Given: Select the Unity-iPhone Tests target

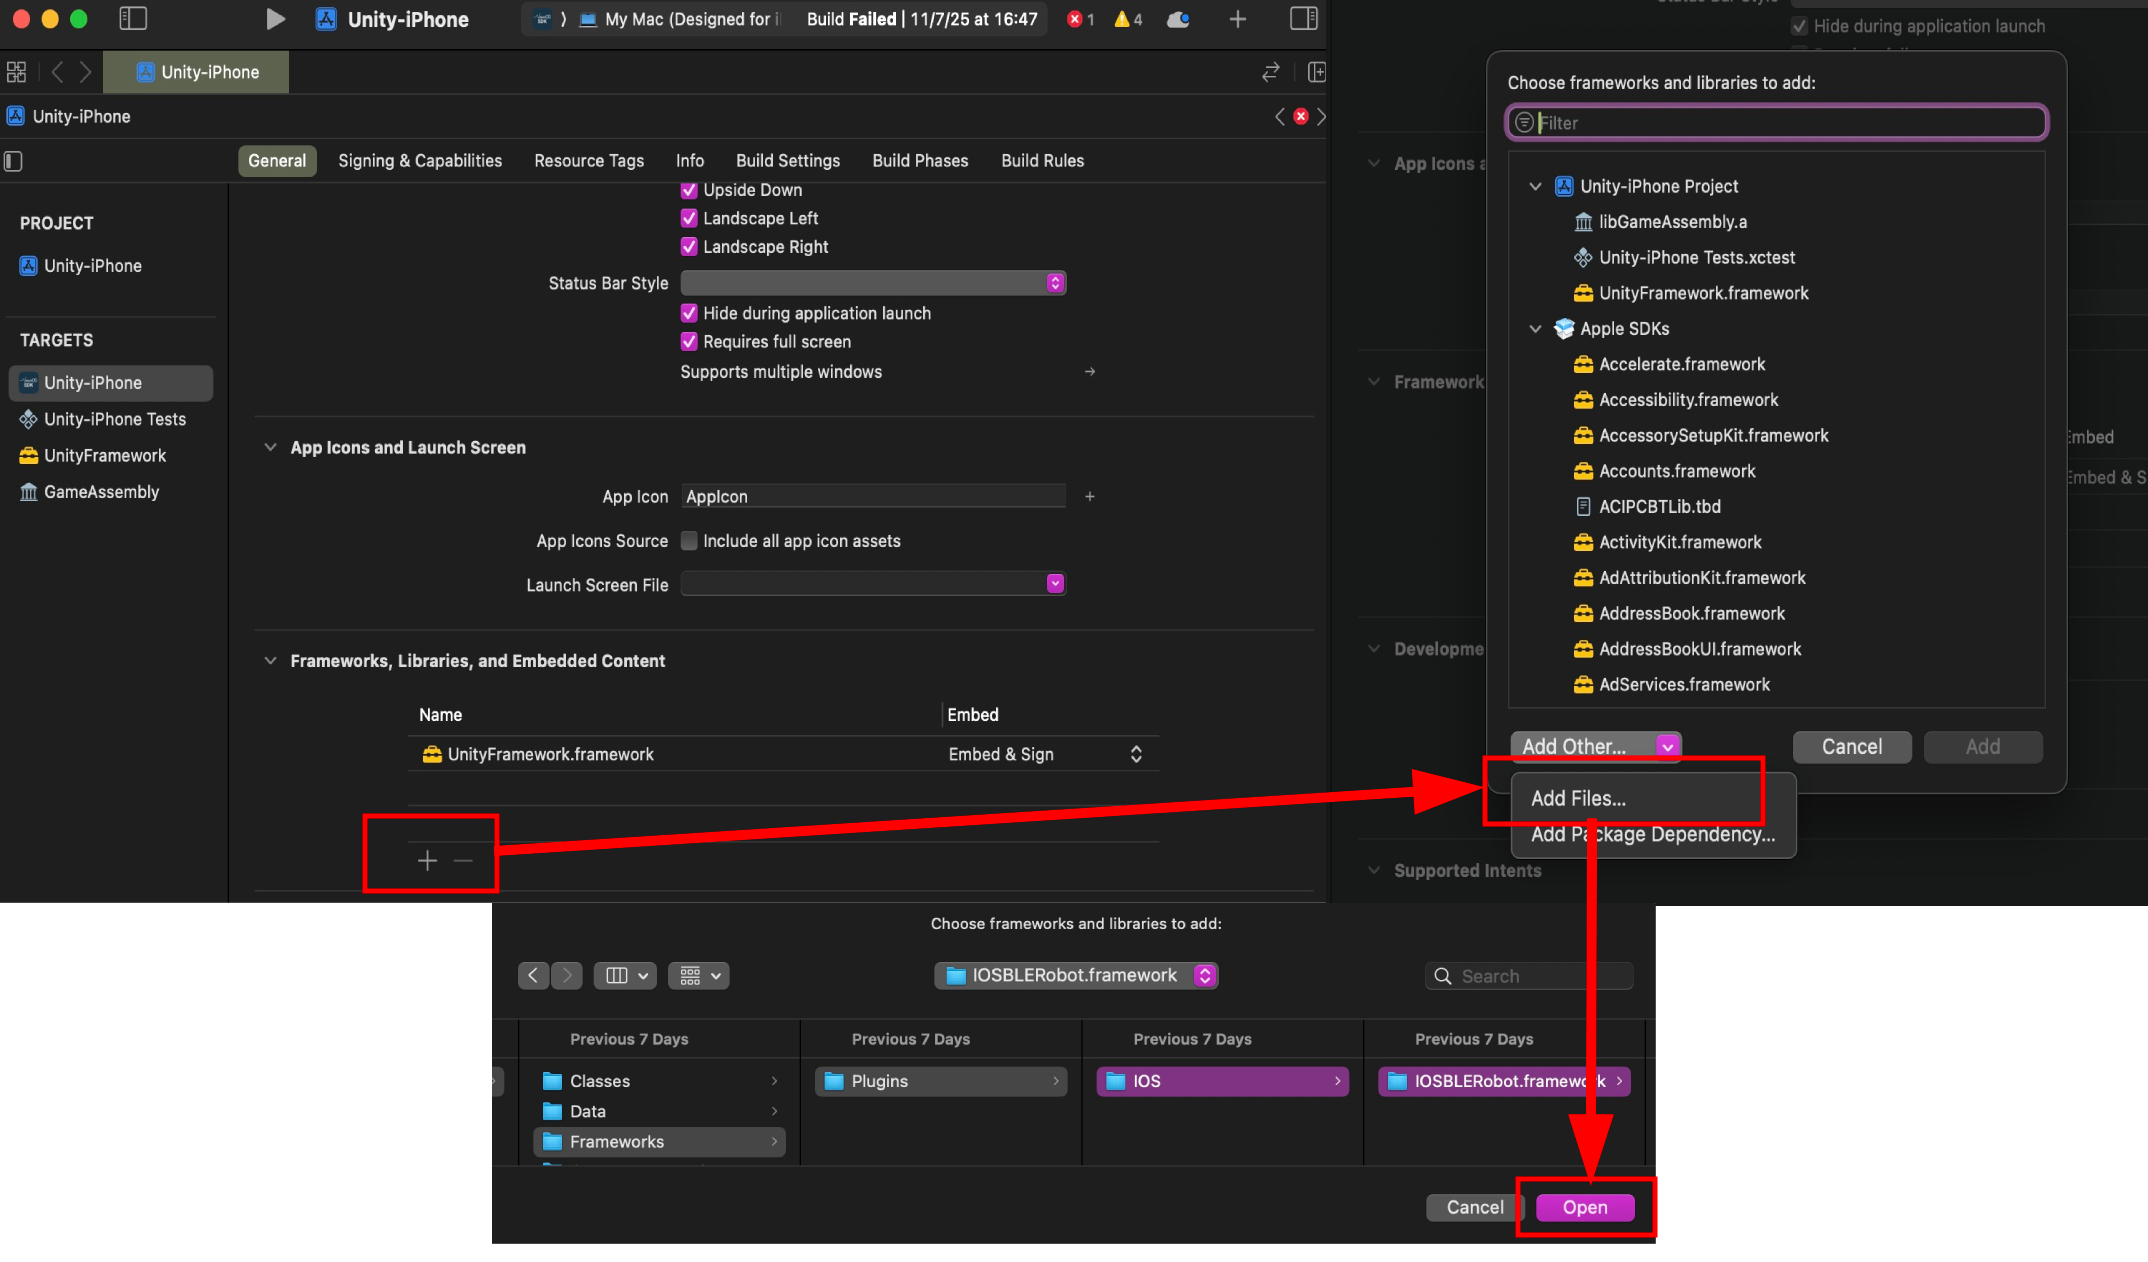Looking at the screenshot, I should [113, 419].
